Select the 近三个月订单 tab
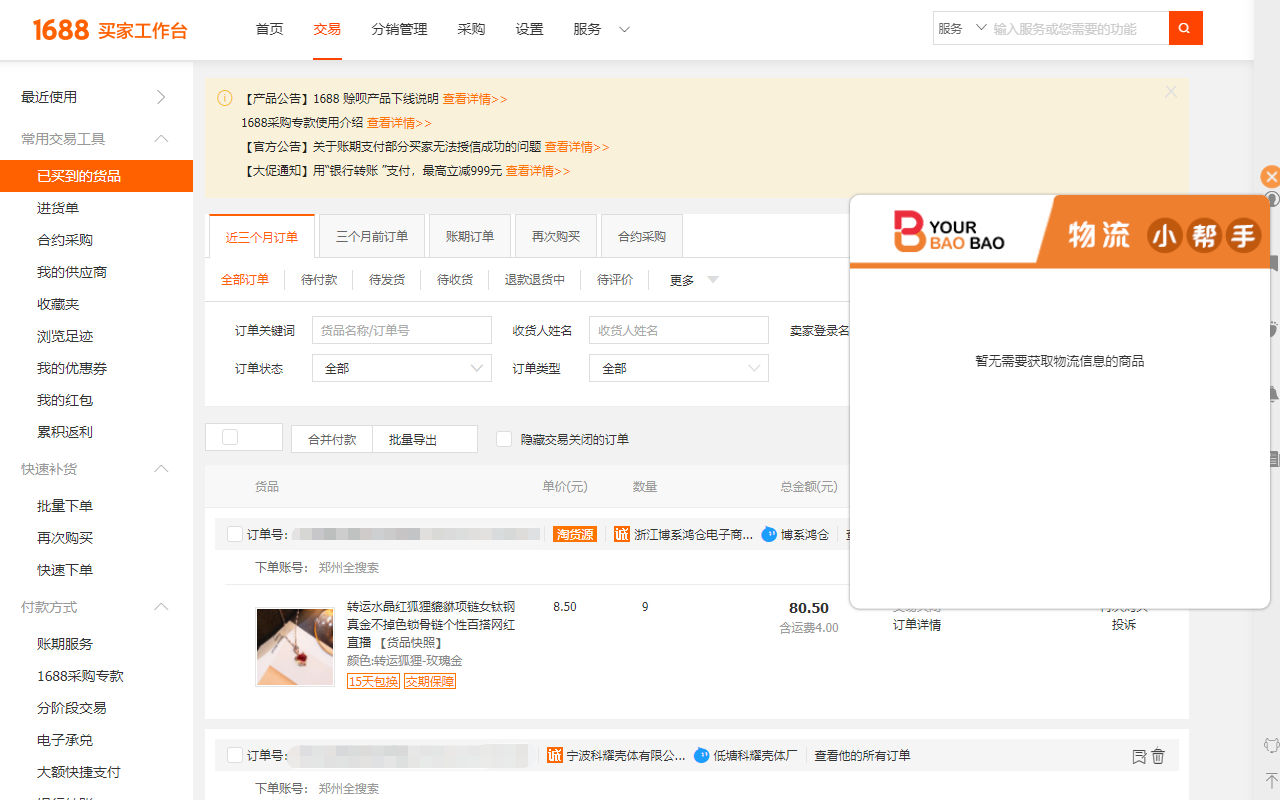The width and height of the screenshot is (1280, 800). [x=262, y=237]
